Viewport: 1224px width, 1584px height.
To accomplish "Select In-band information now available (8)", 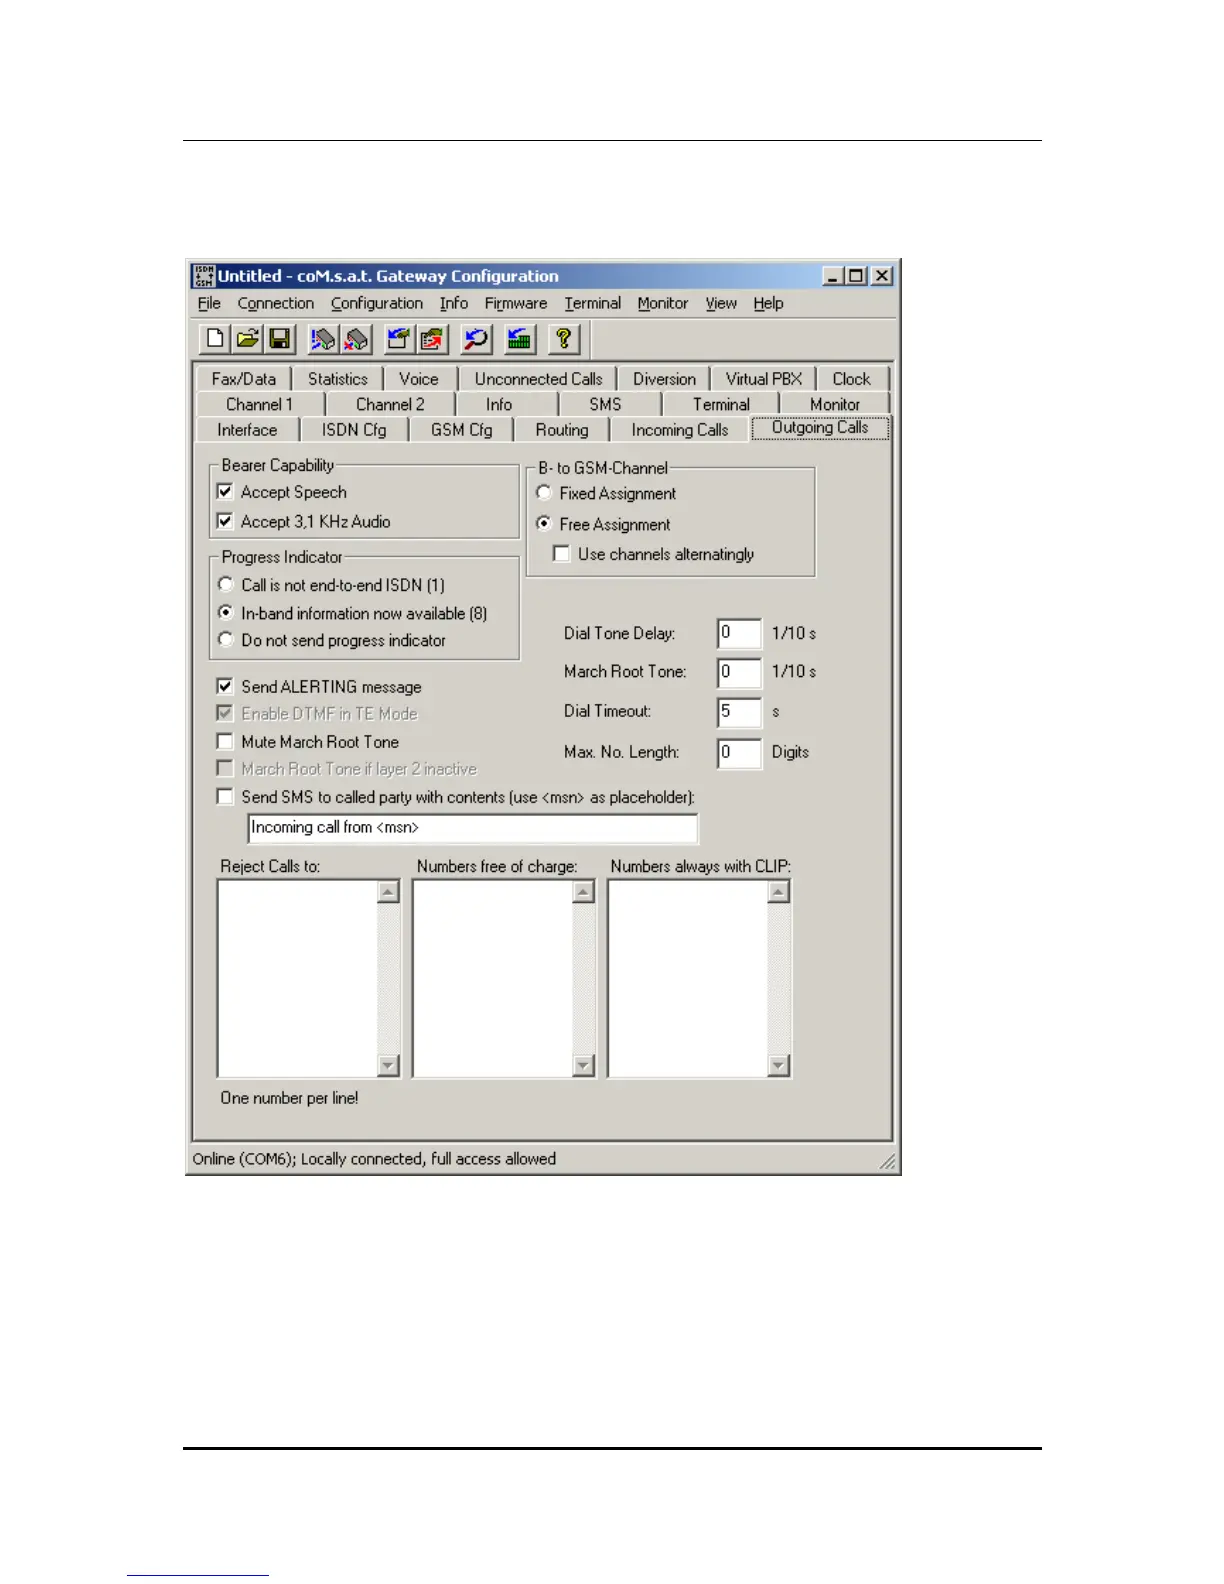I will click(226, 613).
